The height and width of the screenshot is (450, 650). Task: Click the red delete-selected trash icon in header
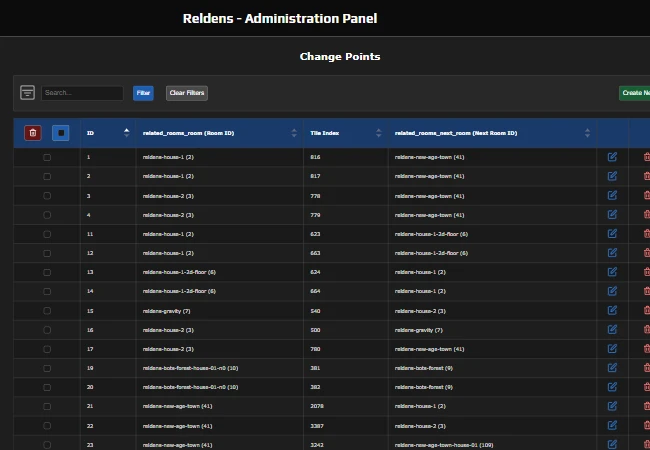click(x=33, y=133)
